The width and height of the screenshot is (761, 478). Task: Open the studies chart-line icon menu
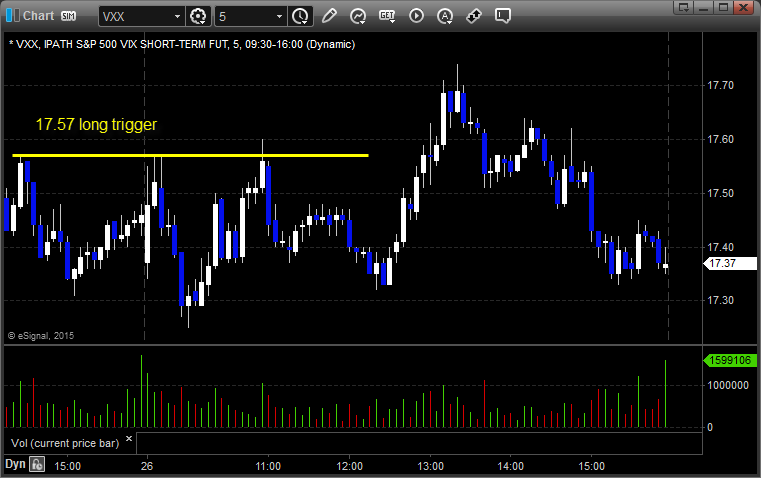point(358,16)
